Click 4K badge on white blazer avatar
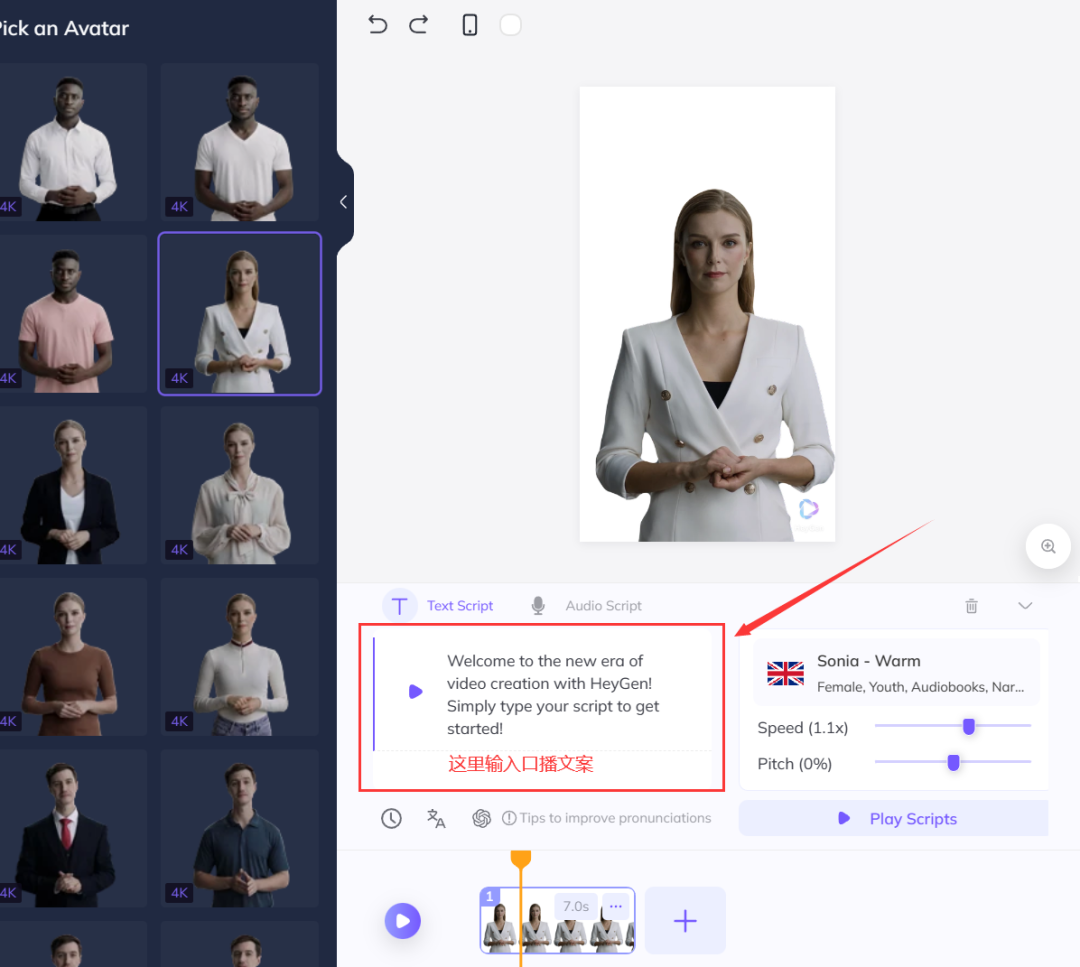The image size is (1080, 967). (179, 378)
